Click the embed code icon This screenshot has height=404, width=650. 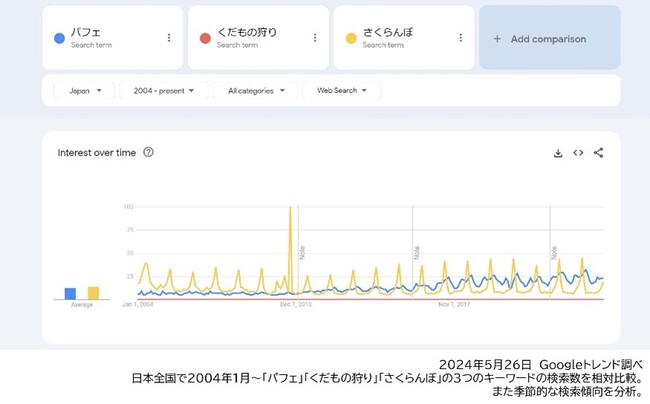[x=578, y=152]
